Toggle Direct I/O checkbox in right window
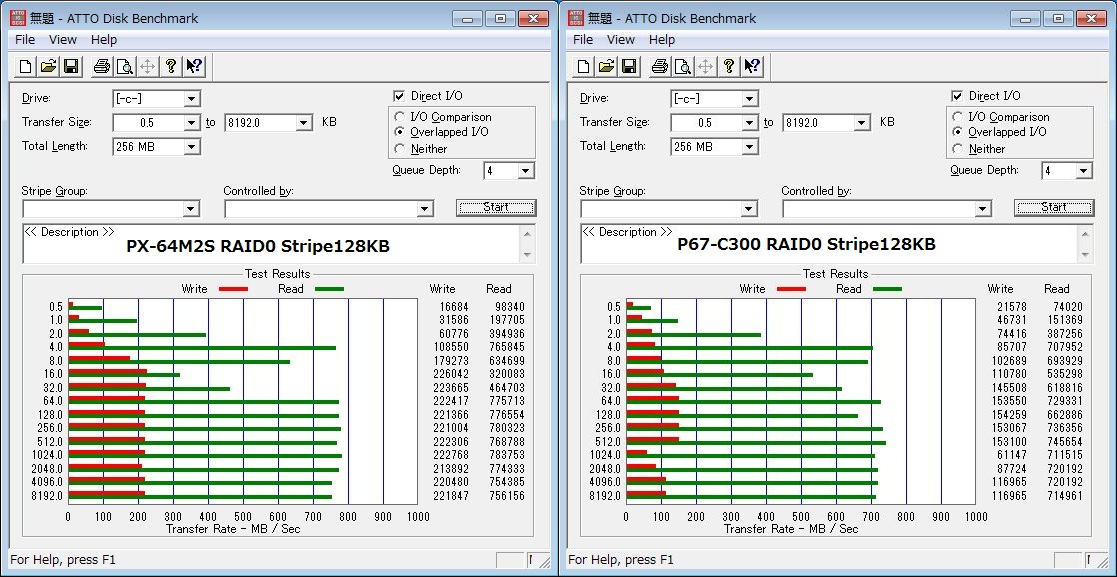Image resolution: width=1117 pixels, height=577 pixels. click(956, 95)
